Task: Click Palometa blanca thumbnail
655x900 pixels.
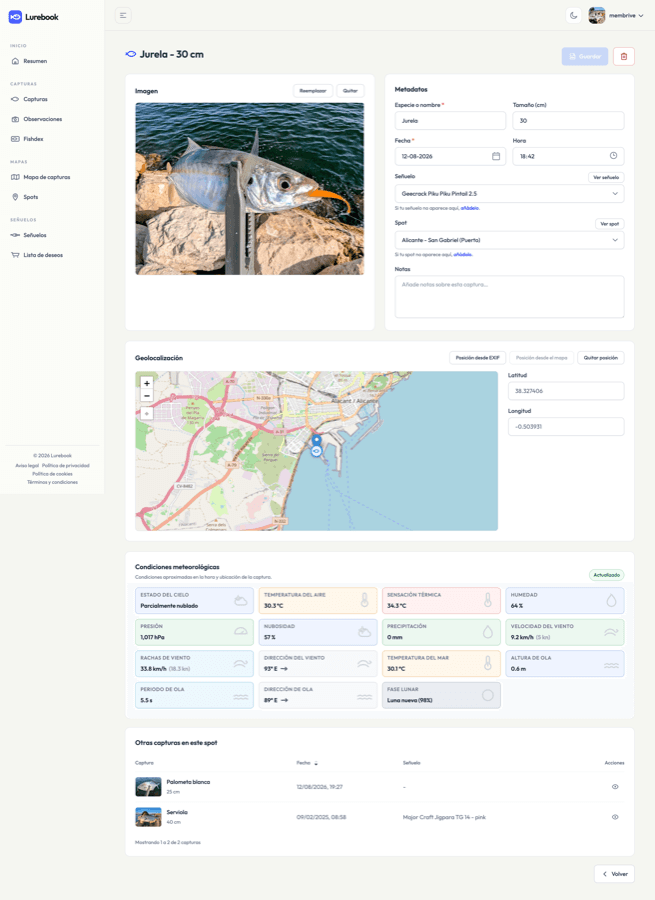Action: point(148,787)
